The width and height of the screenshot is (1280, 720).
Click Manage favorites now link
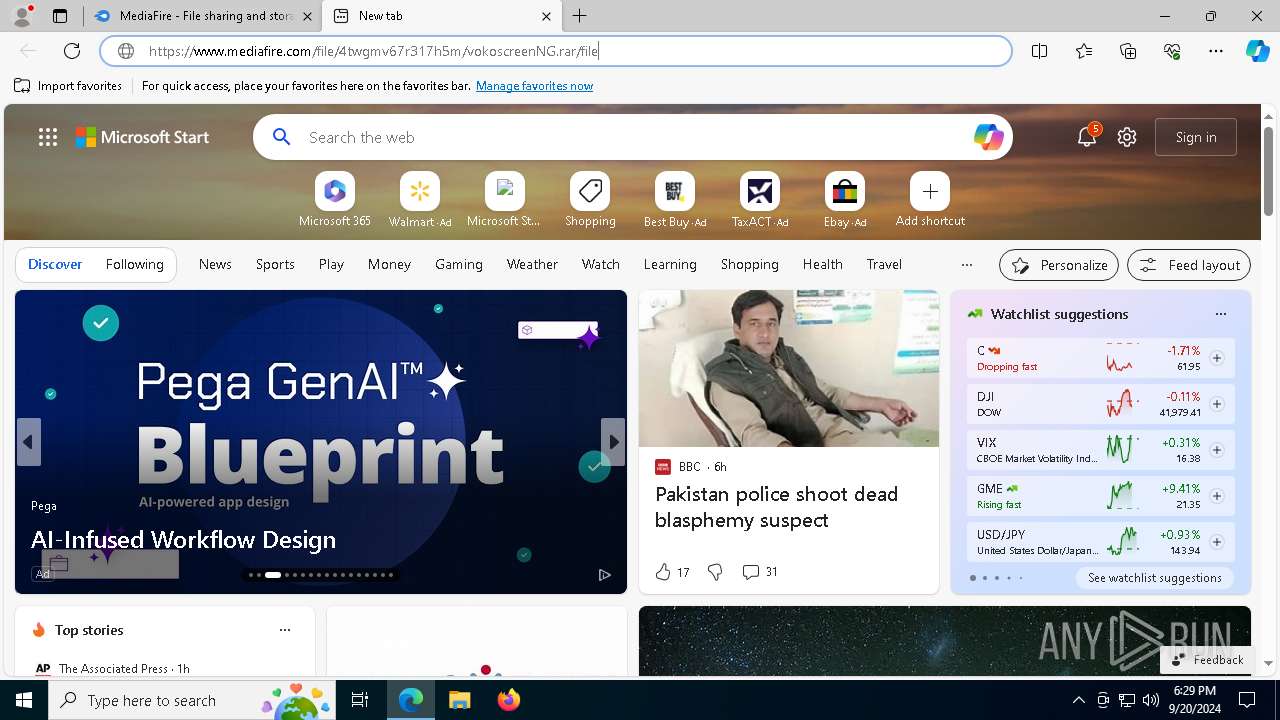[534, 86]
